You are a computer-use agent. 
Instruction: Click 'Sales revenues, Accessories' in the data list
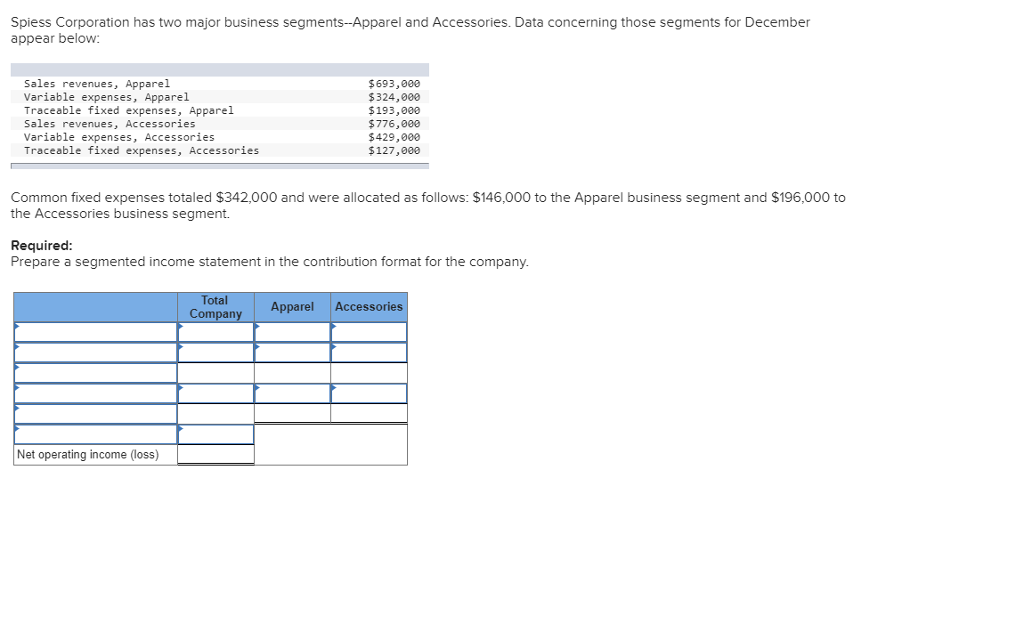110,123
